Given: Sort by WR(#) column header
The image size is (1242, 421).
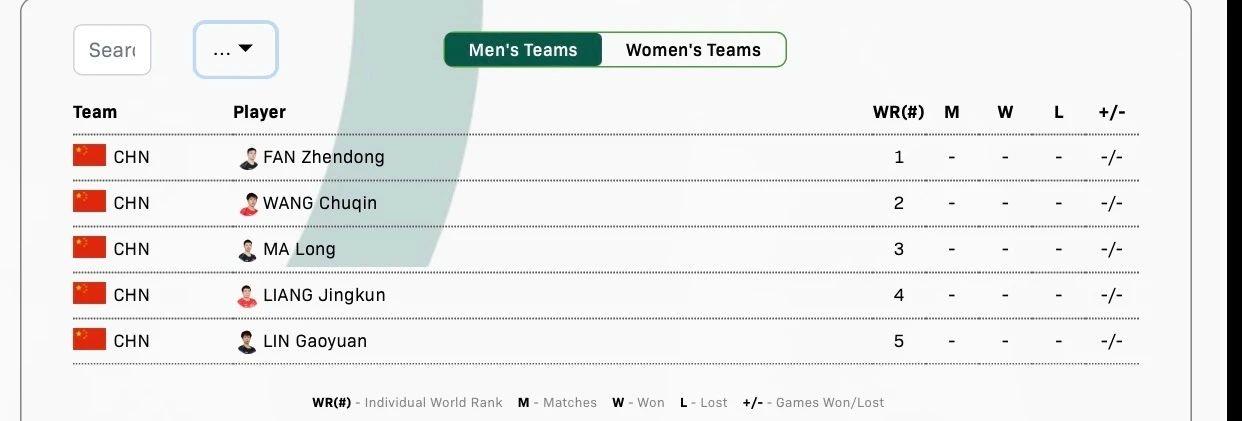Looking at the screenshot, I should pos(898,112).
